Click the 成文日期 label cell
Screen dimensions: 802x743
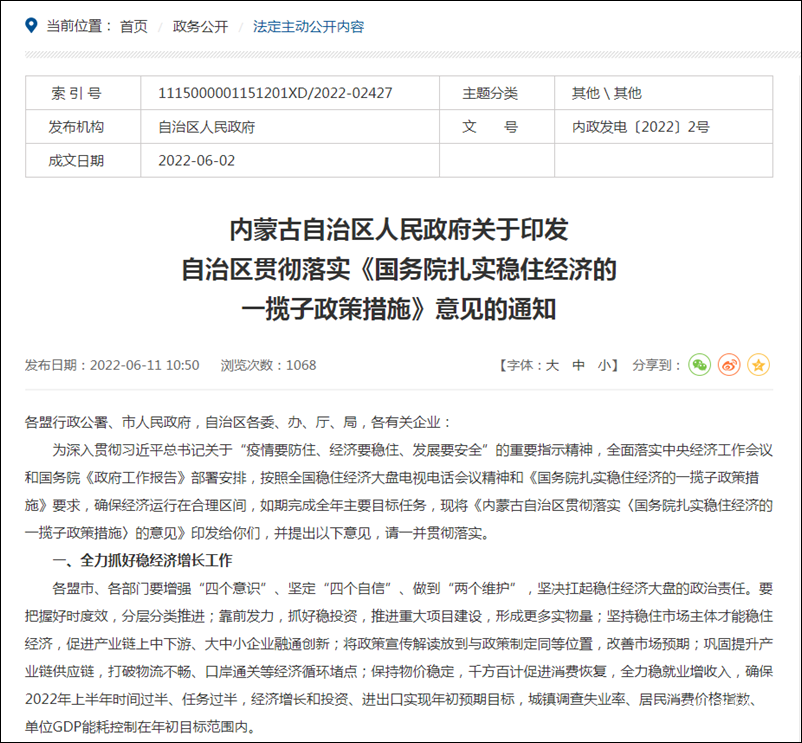[x=83, y=161]
